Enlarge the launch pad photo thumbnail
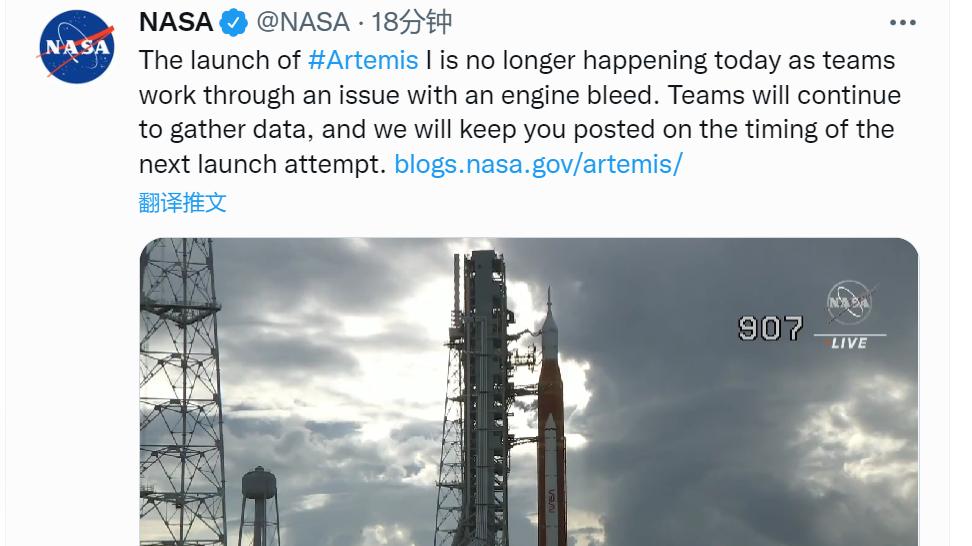Screen dimensions: 972x546 click(x=529, y=392)
